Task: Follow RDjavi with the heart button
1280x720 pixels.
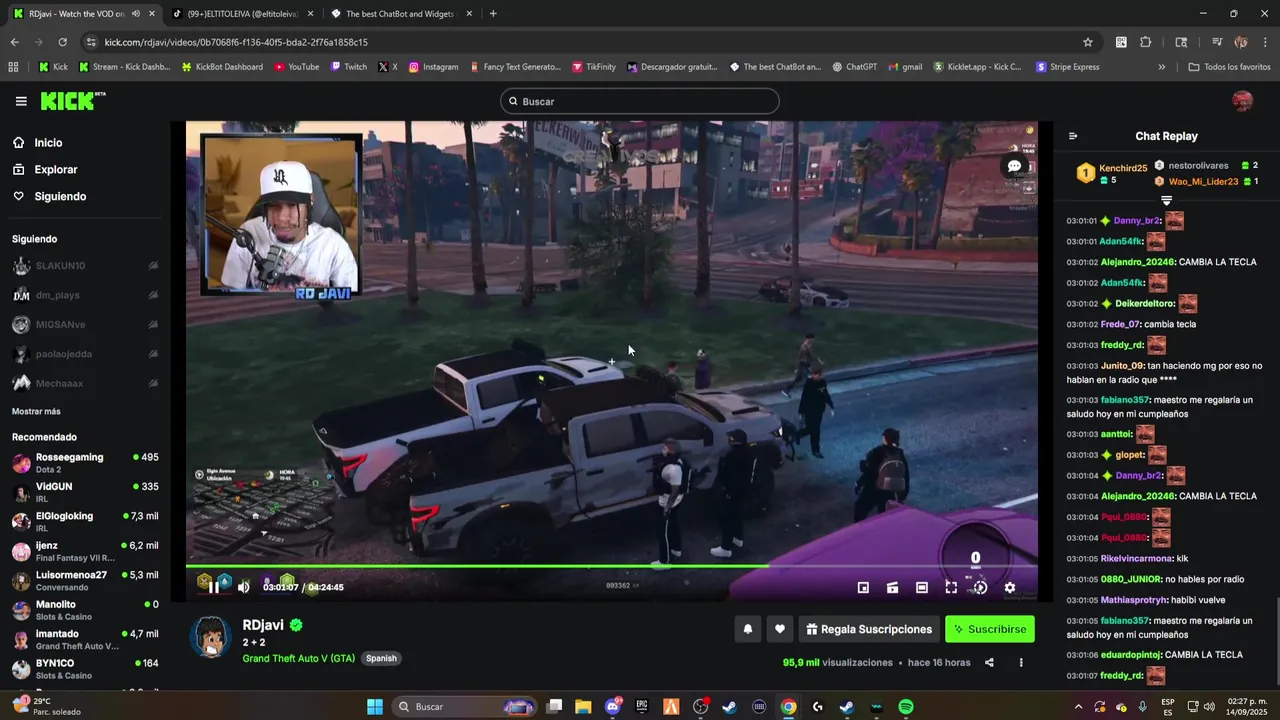Action: 780,629
